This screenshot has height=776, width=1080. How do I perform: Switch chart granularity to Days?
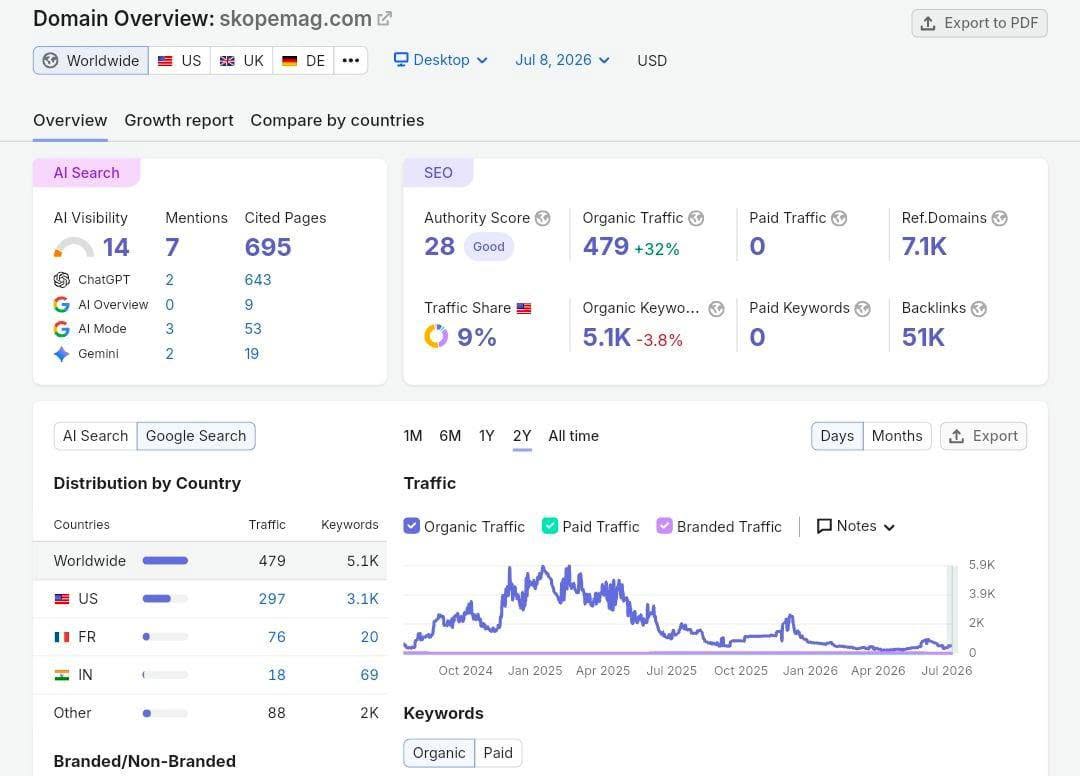click(837, 437)
